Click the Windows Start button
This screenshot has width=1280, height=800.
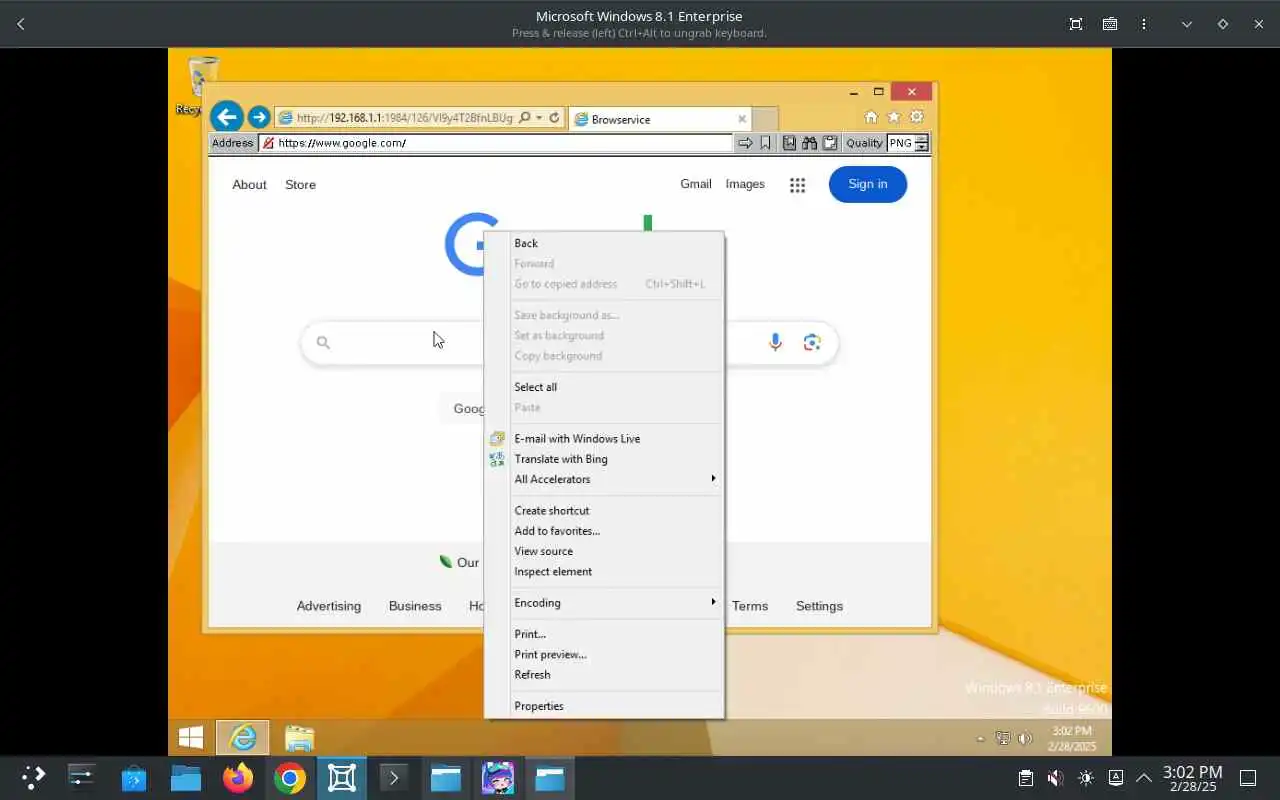191,738
